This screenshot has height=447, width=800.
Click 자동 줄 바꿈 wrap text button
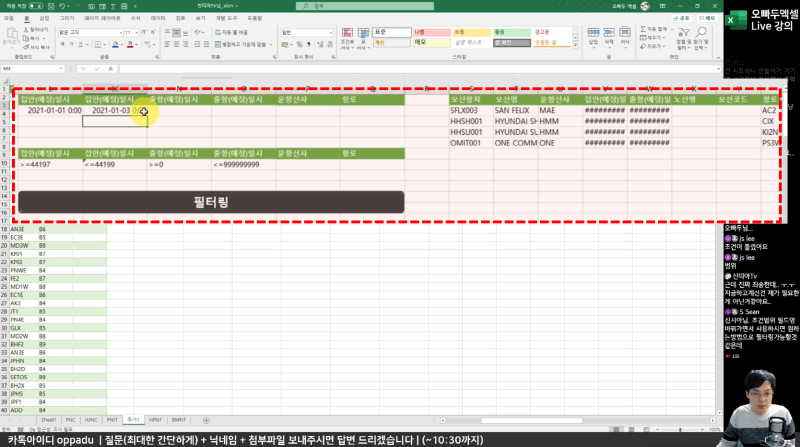click(x=231, y=32)
